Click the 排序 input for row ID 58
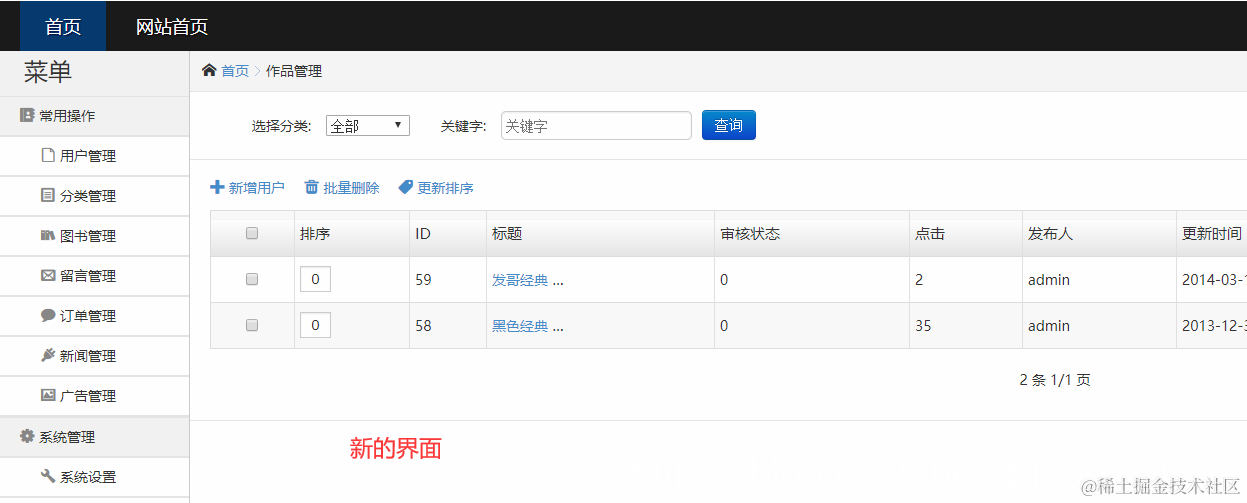Viewport: 1247px width, 503px height. [315, 325]
